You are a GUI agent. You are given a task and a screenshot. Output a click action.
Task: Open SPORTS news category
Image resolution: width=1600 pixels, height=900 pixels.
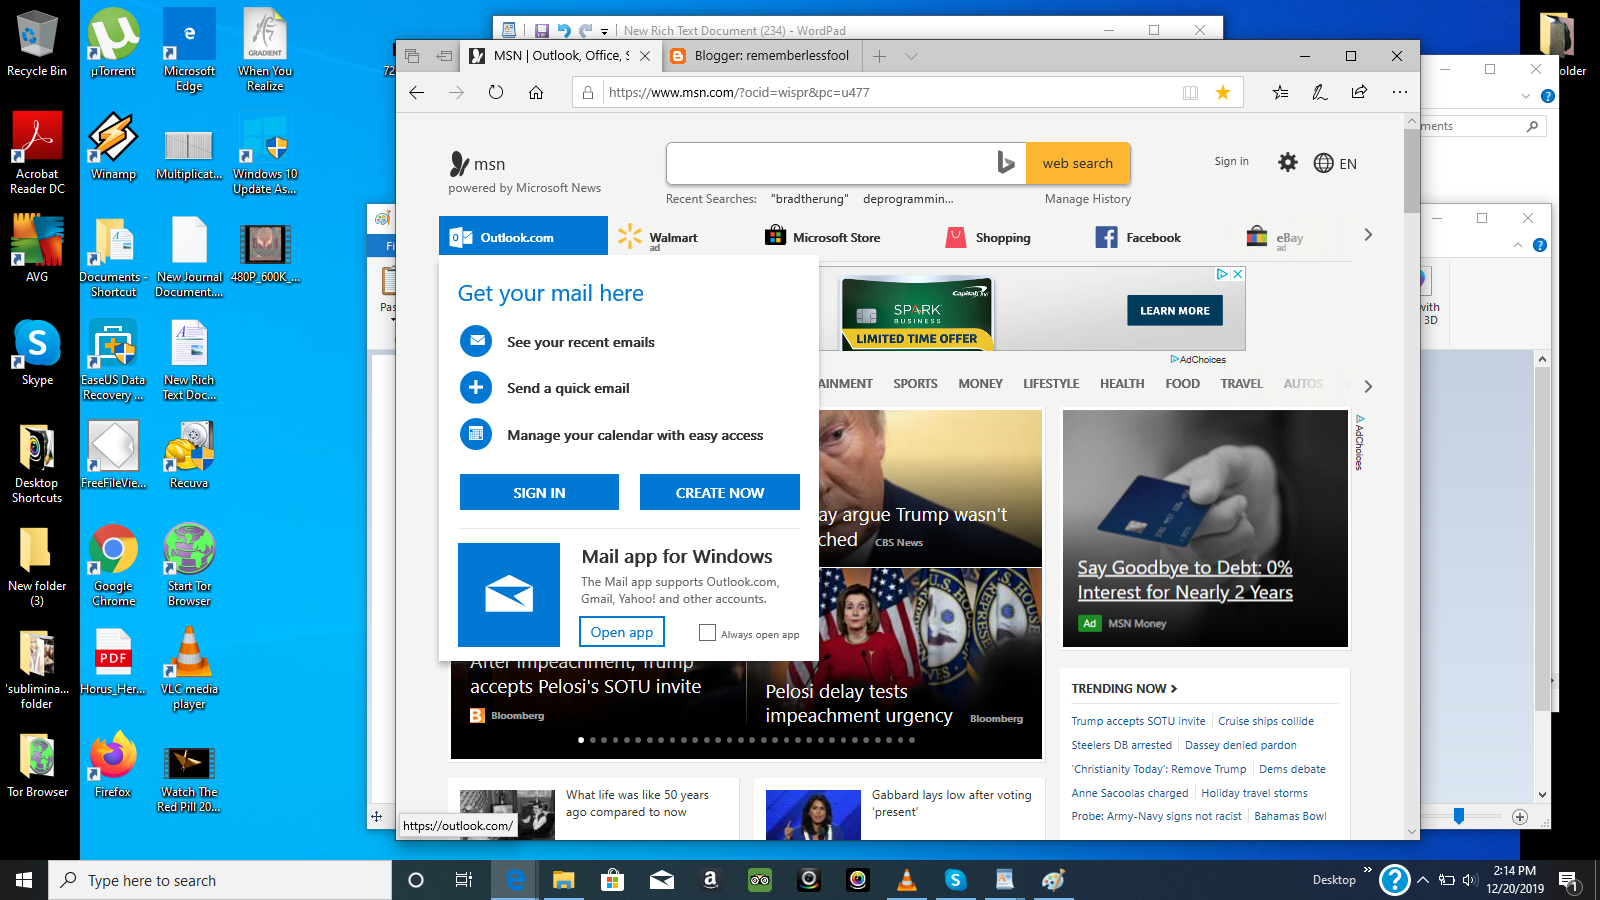tap(915, 384)
